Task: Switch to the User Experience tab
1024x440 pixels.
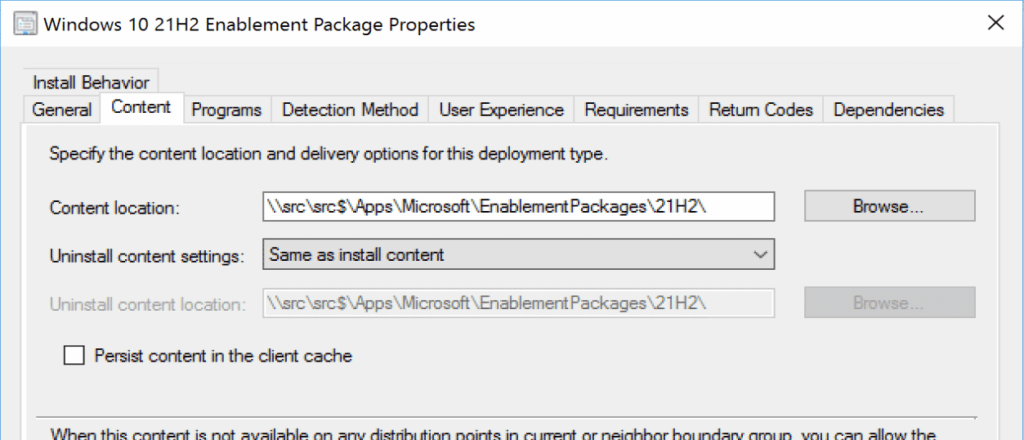Action: [501, 110]
